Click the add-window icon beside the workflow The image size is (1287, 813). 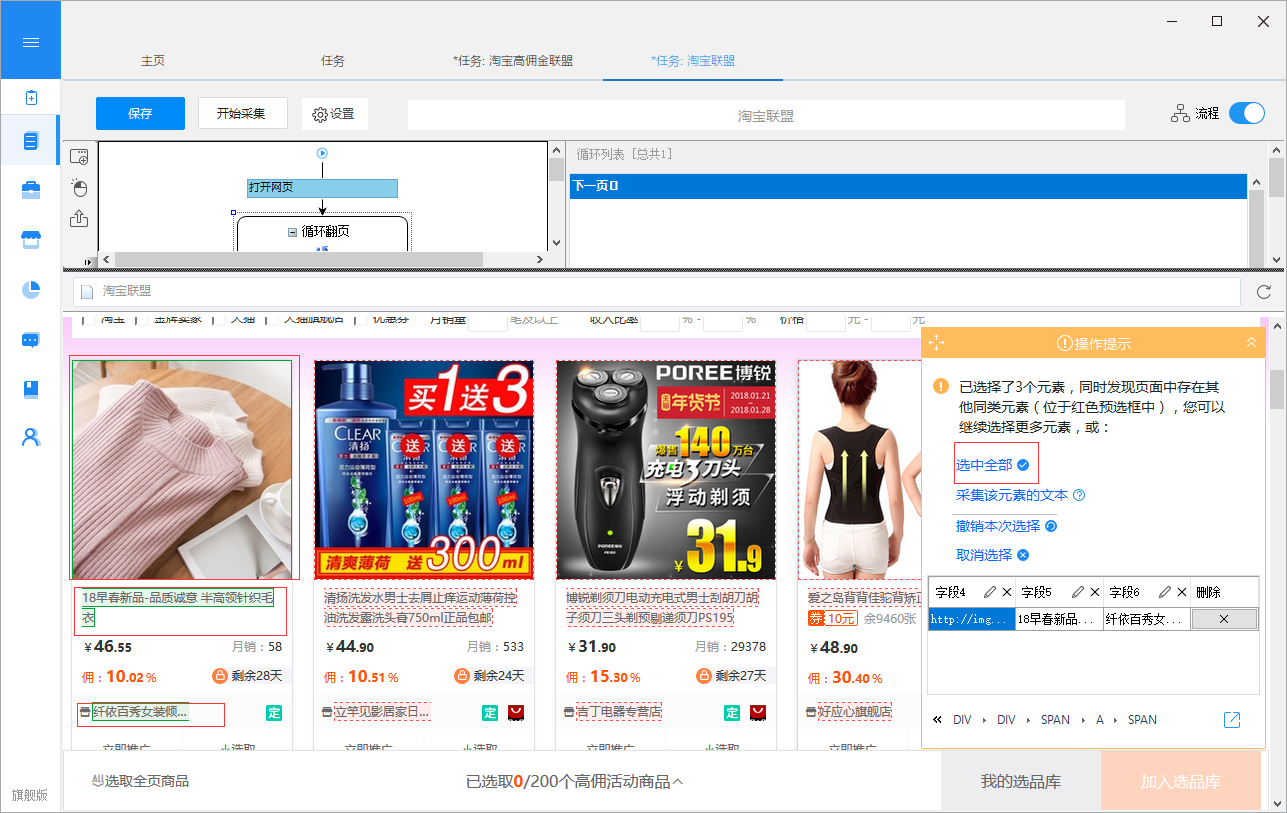click(x=80, y=157)
